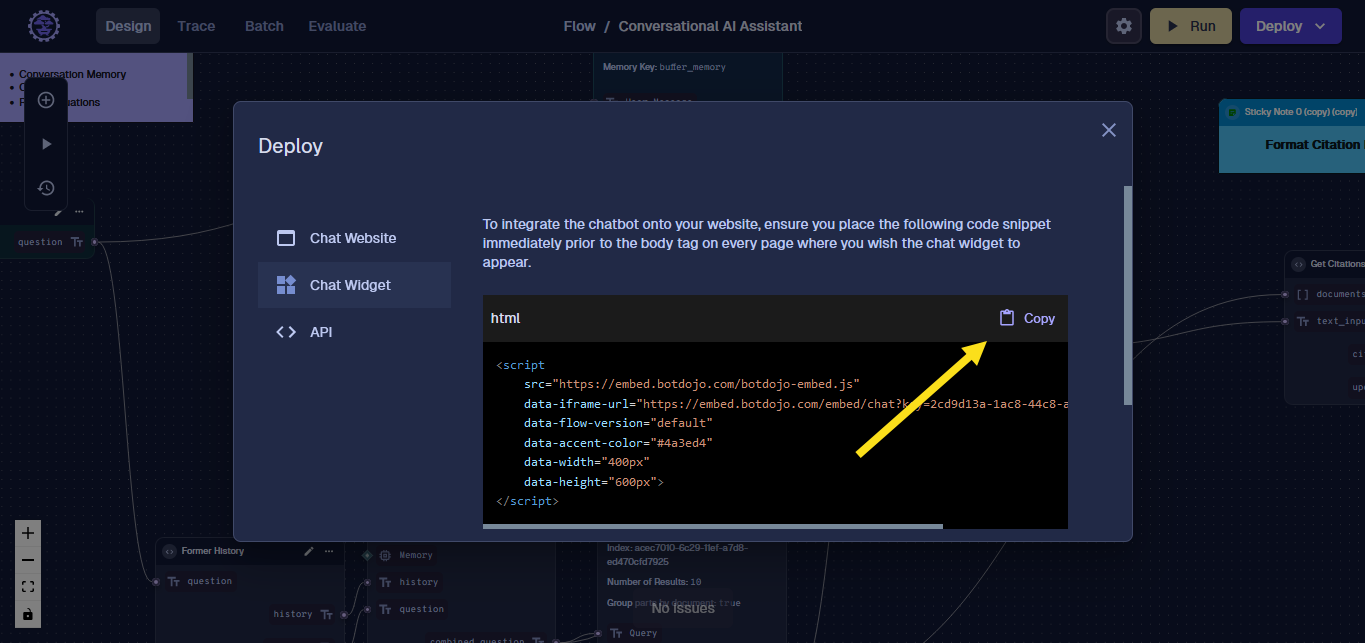Click the code icon of Former History node

tap(170, 551)
